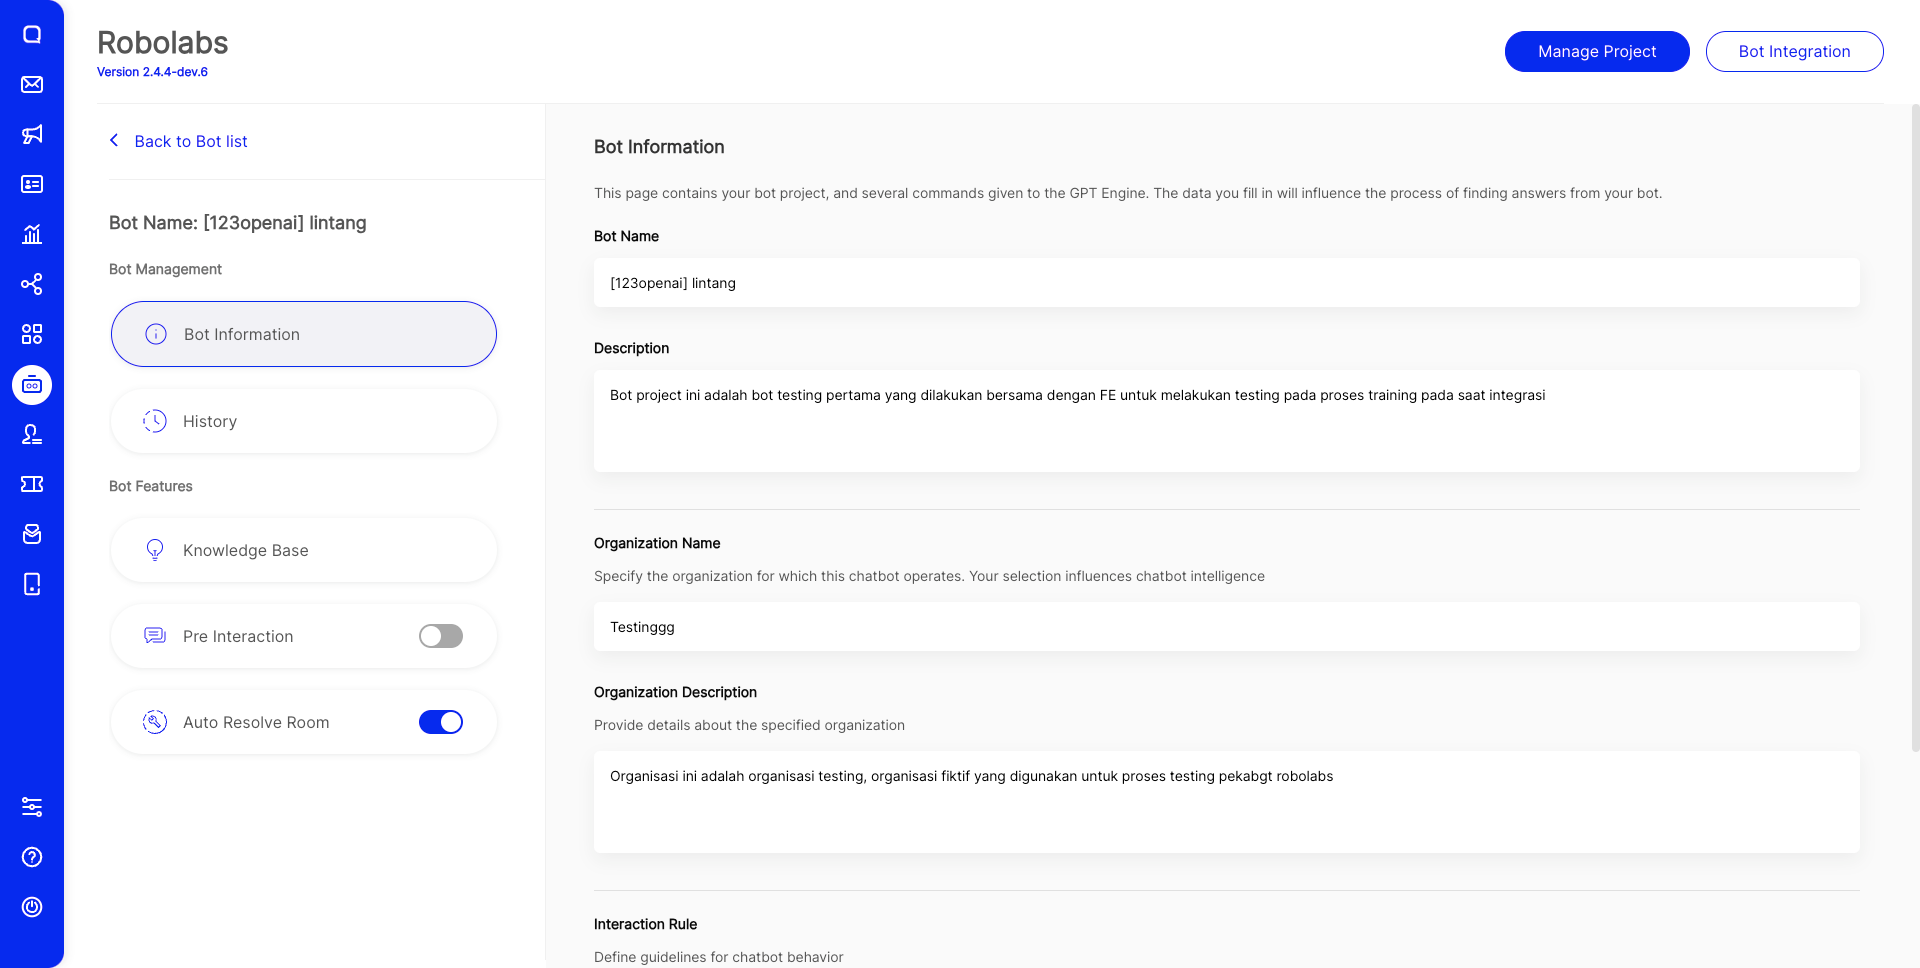Disable the Auto Resolve Room toggle
Image resolution: width=1920 pixels, height=968 pixels.
tap(441, 722)
